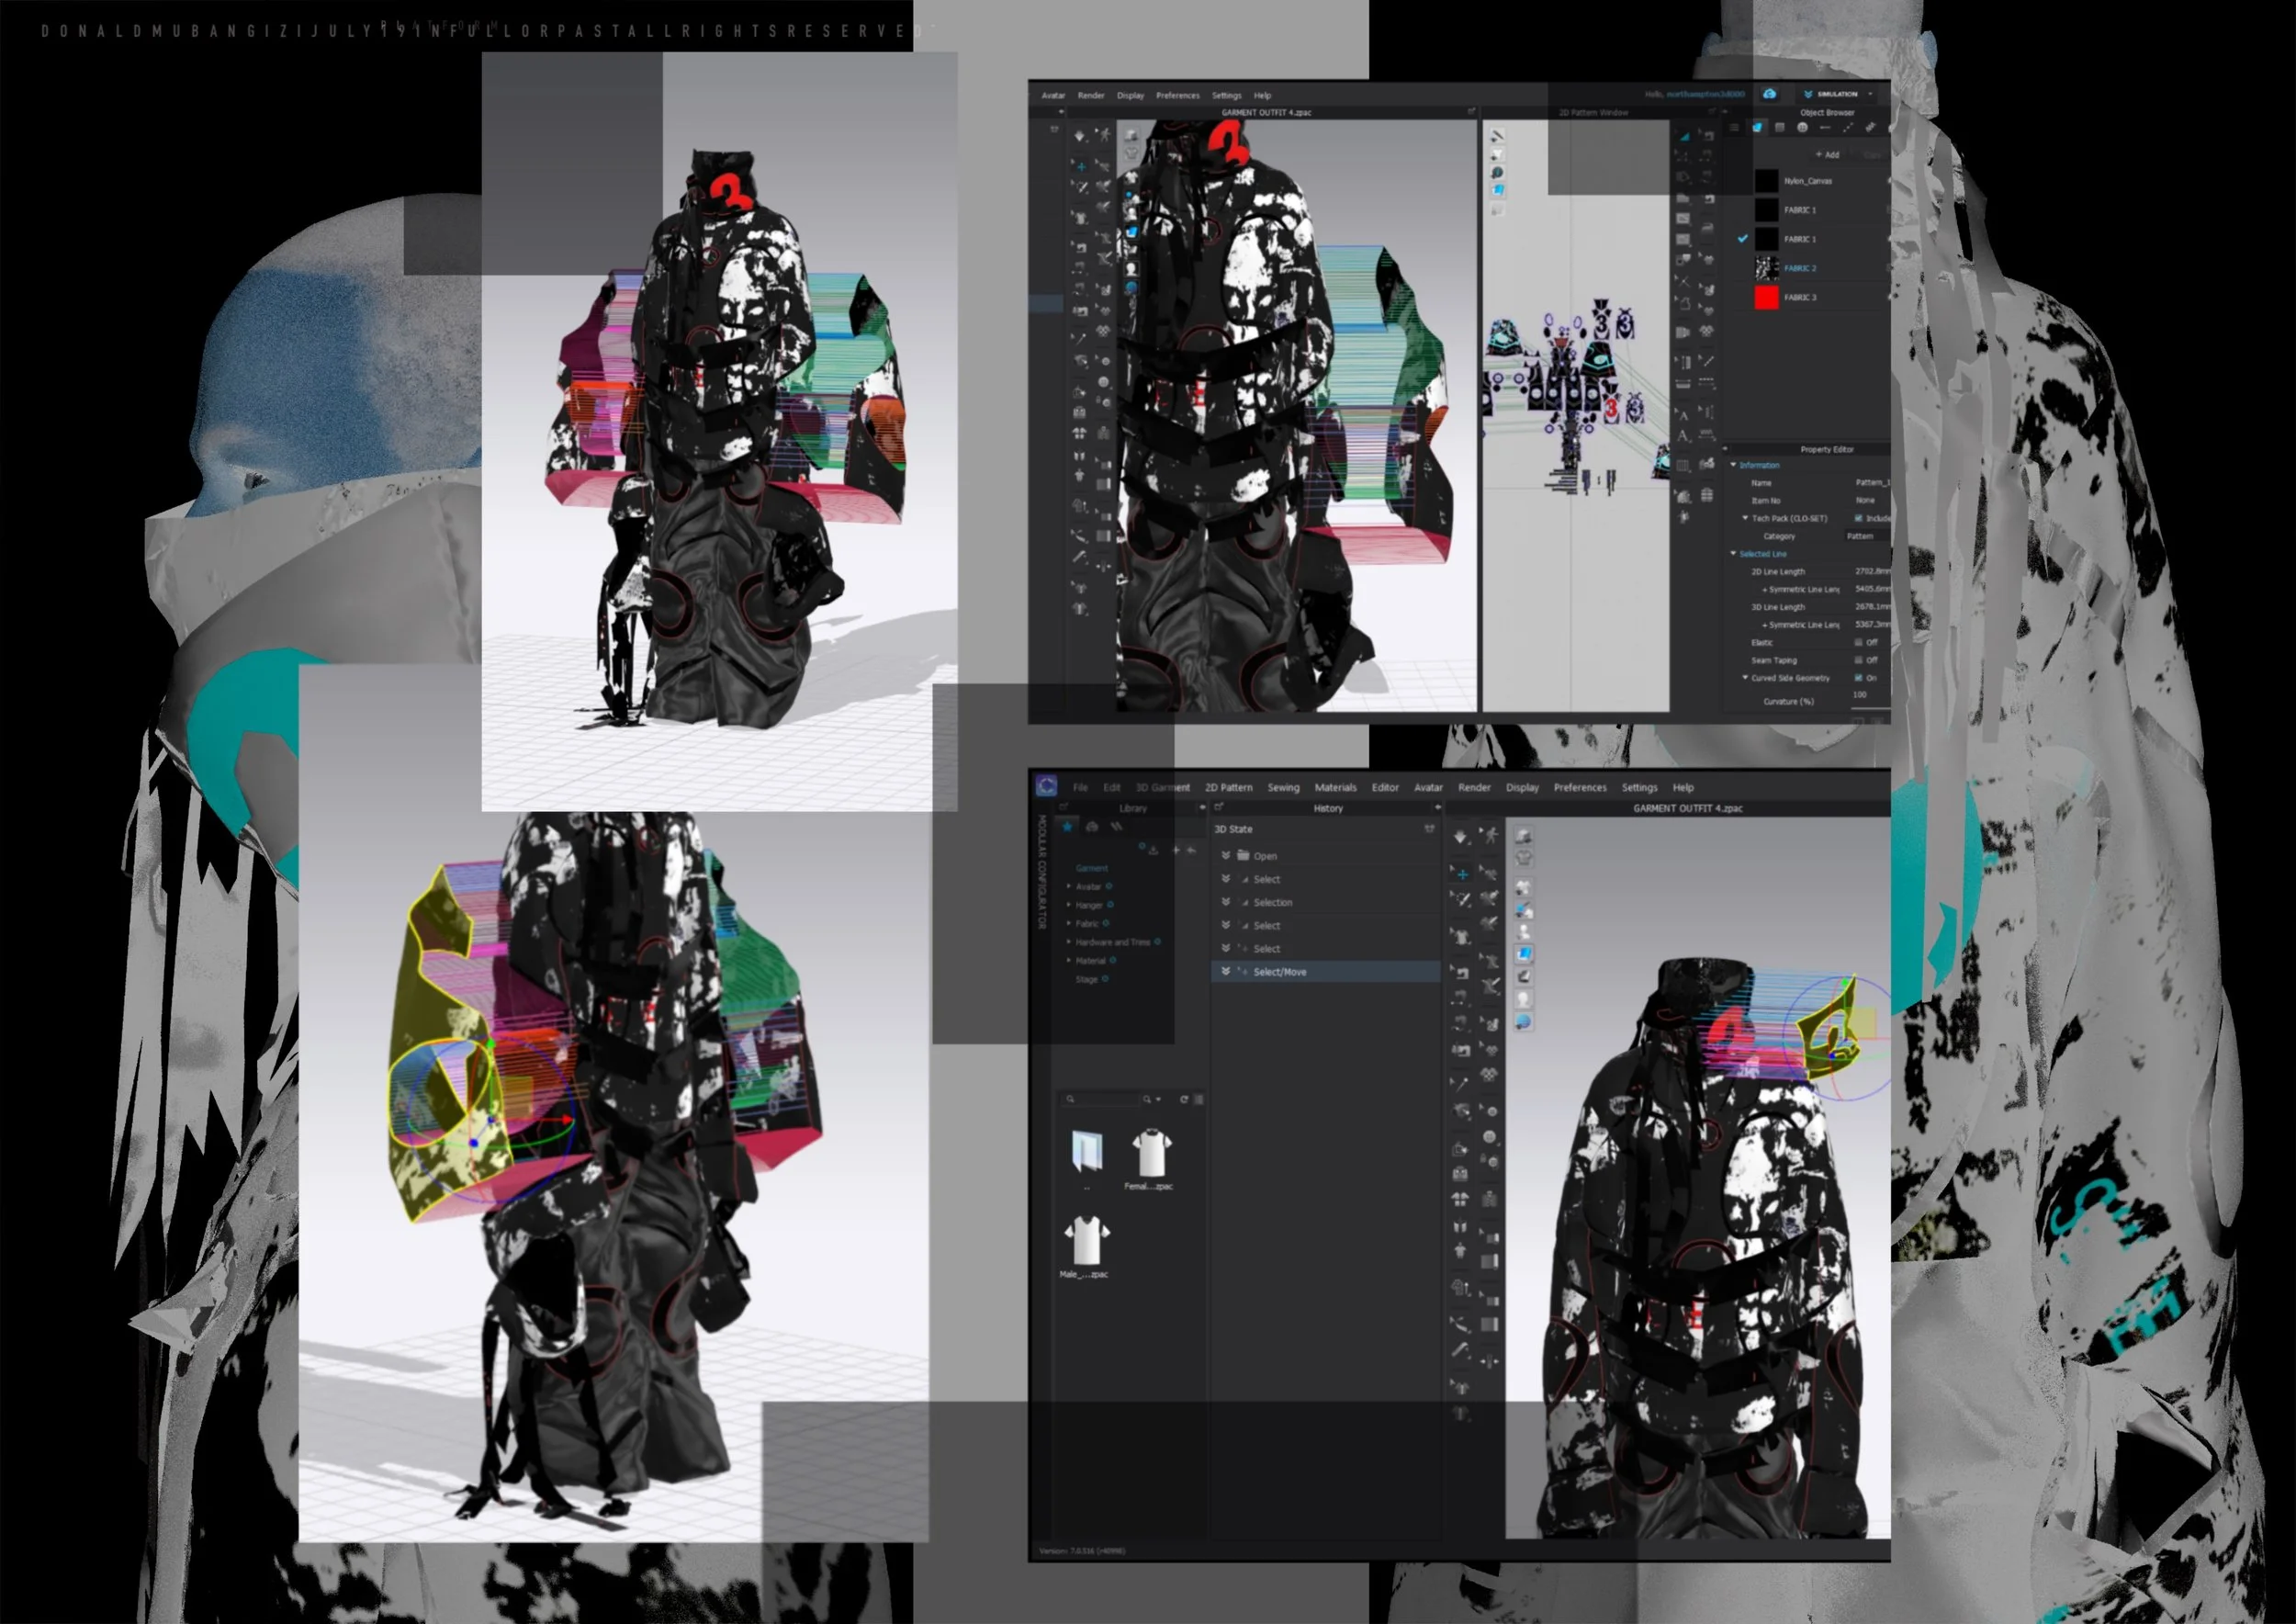Open the Materials menu
The image size is (2296, 1624).
[1335, 787]
